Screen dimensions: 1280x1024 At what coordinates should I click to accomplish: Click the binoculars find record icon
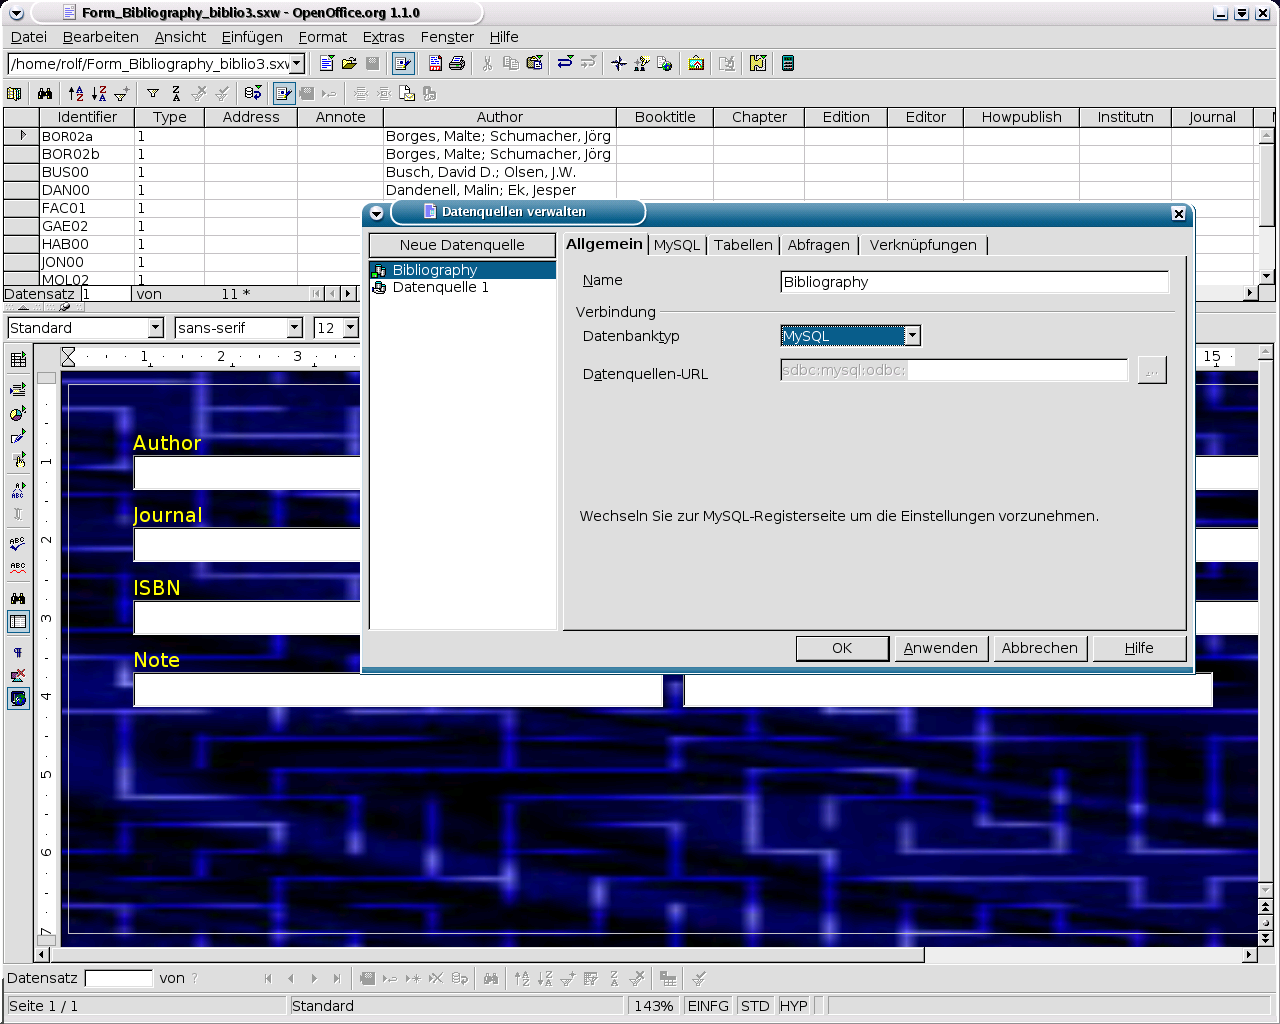[45, 93]
